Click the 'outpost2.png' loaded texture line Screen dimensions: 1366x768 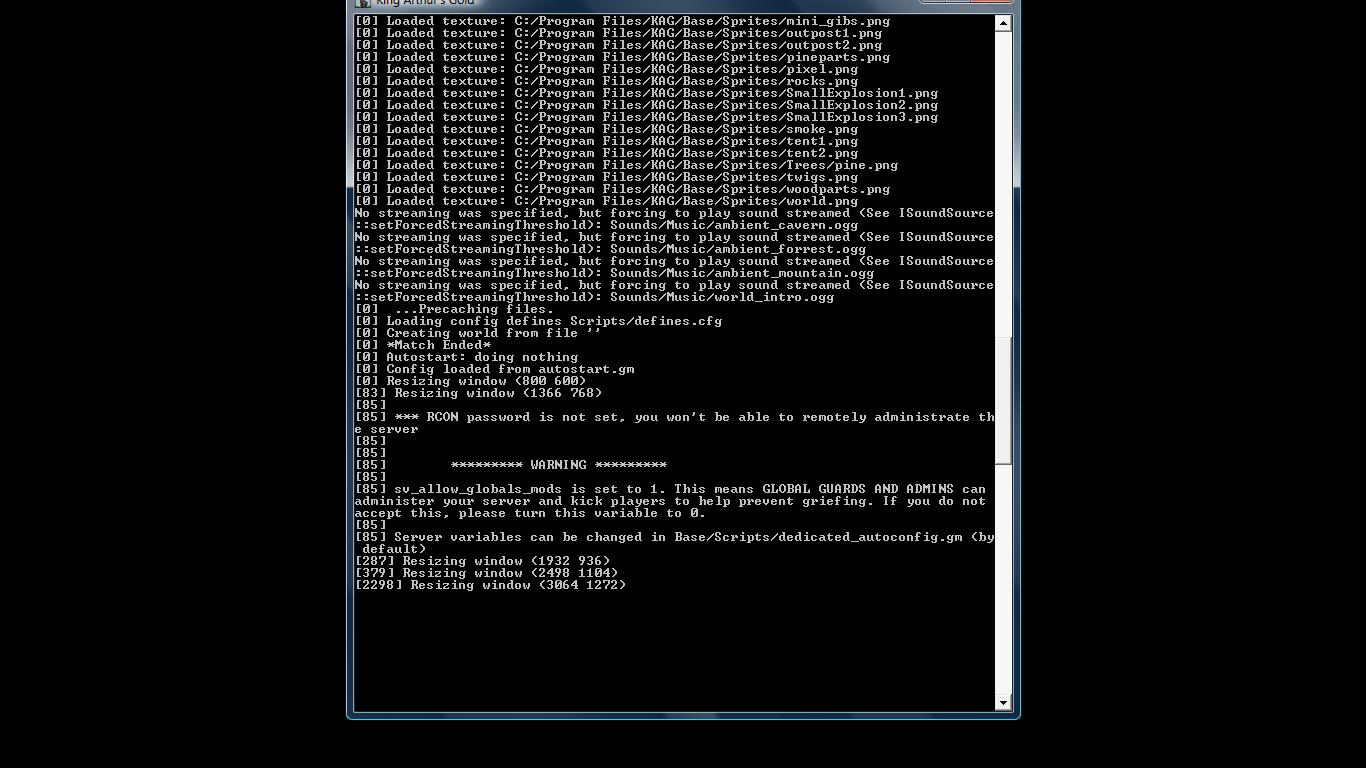618,45
